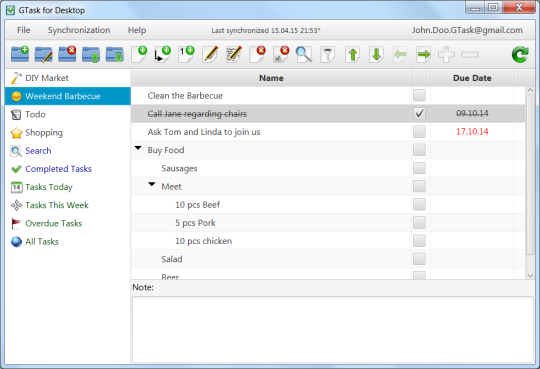Mark 10 pcs chicken as done
540x369 pixels.
[419, 241]
